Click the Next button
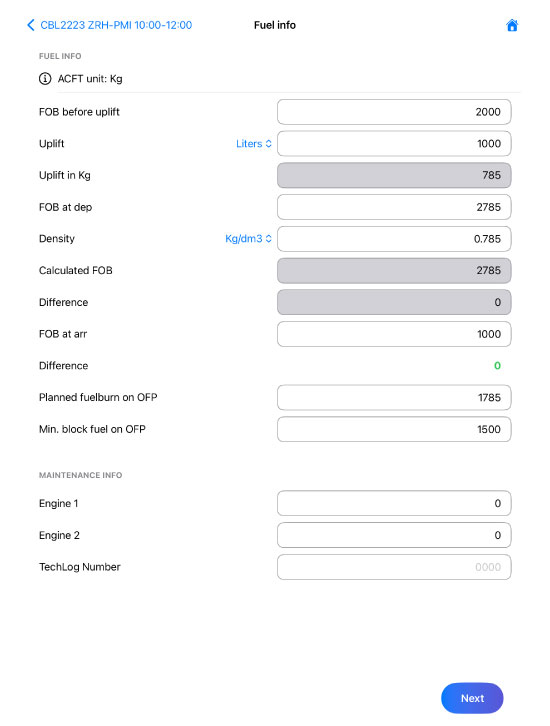Screen dimensions: 550x726 [472, 698]
